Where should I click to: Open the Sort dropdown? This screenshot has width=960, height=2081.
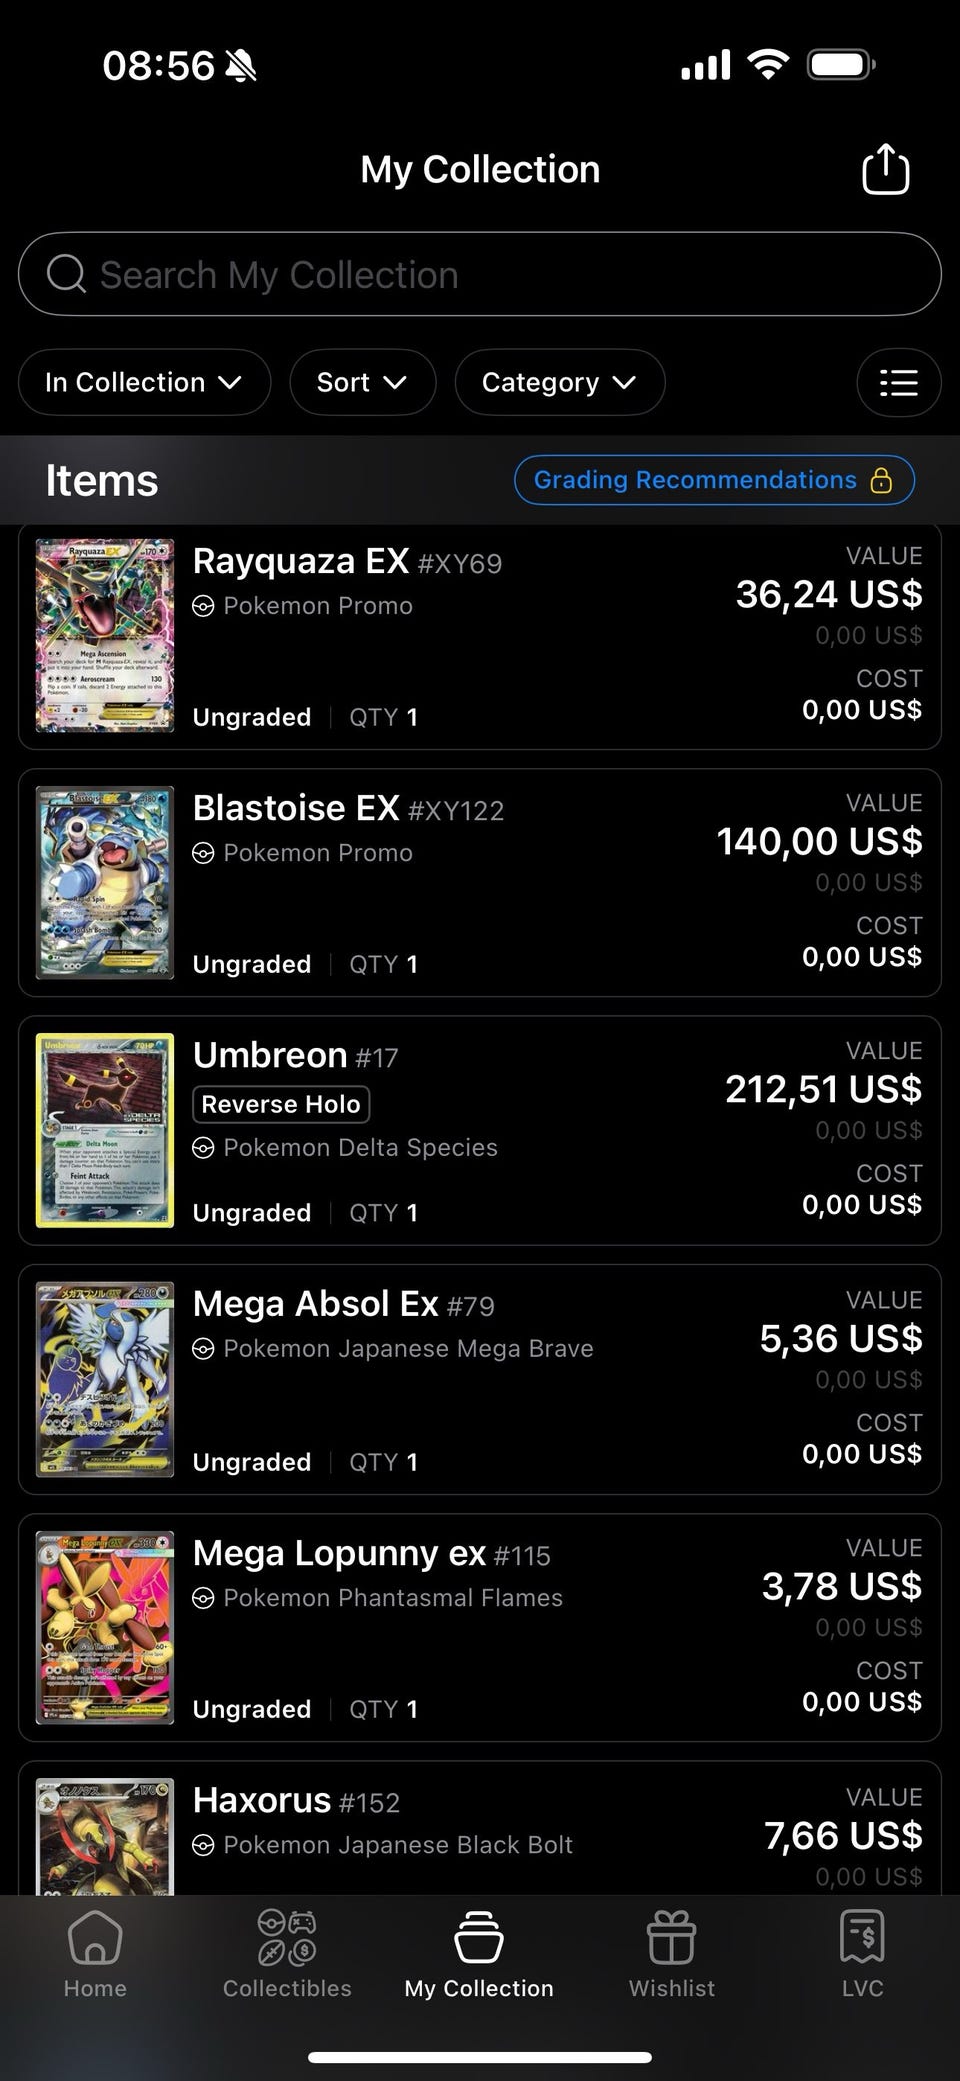(x=362, y=382)
